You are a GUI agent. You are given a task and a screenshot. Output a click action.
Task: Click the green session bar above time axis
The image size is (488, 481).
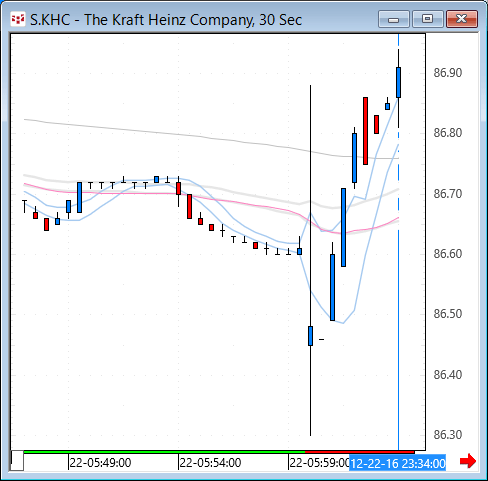tap(164, 452)
